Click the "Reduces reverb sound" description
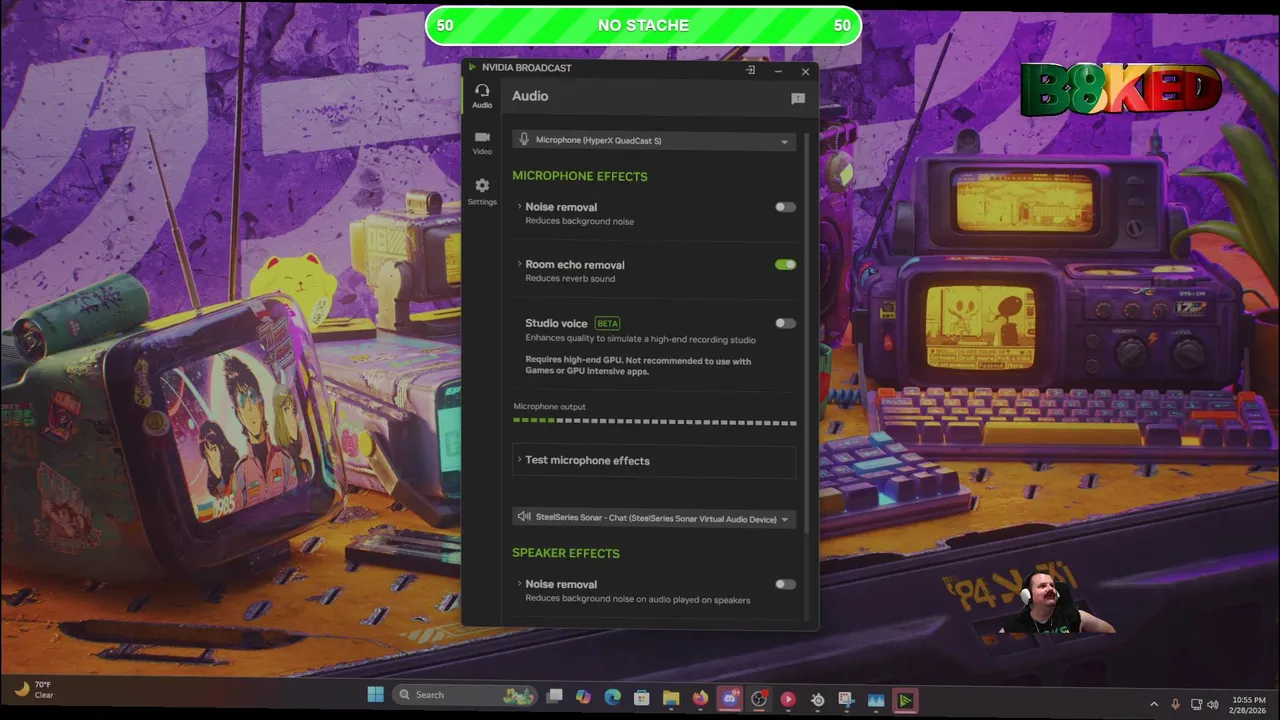Screen dimensions: 1280x720 pos(570,279)
